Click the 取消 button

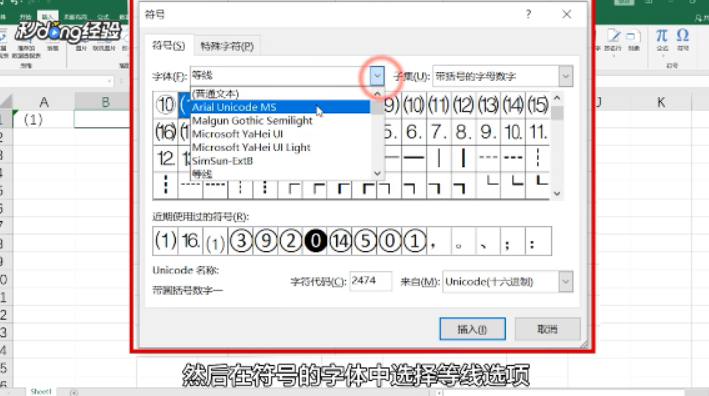coord(548,329)
